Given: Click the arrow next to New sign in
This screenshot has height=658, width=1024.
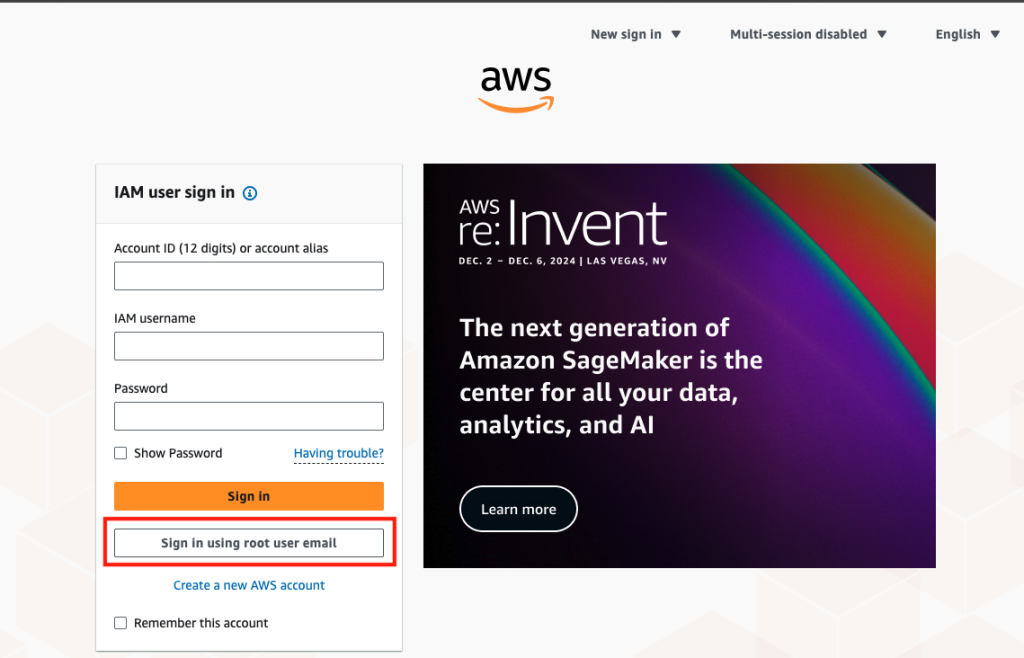Looking at the screenshot, I should point(676,35).
